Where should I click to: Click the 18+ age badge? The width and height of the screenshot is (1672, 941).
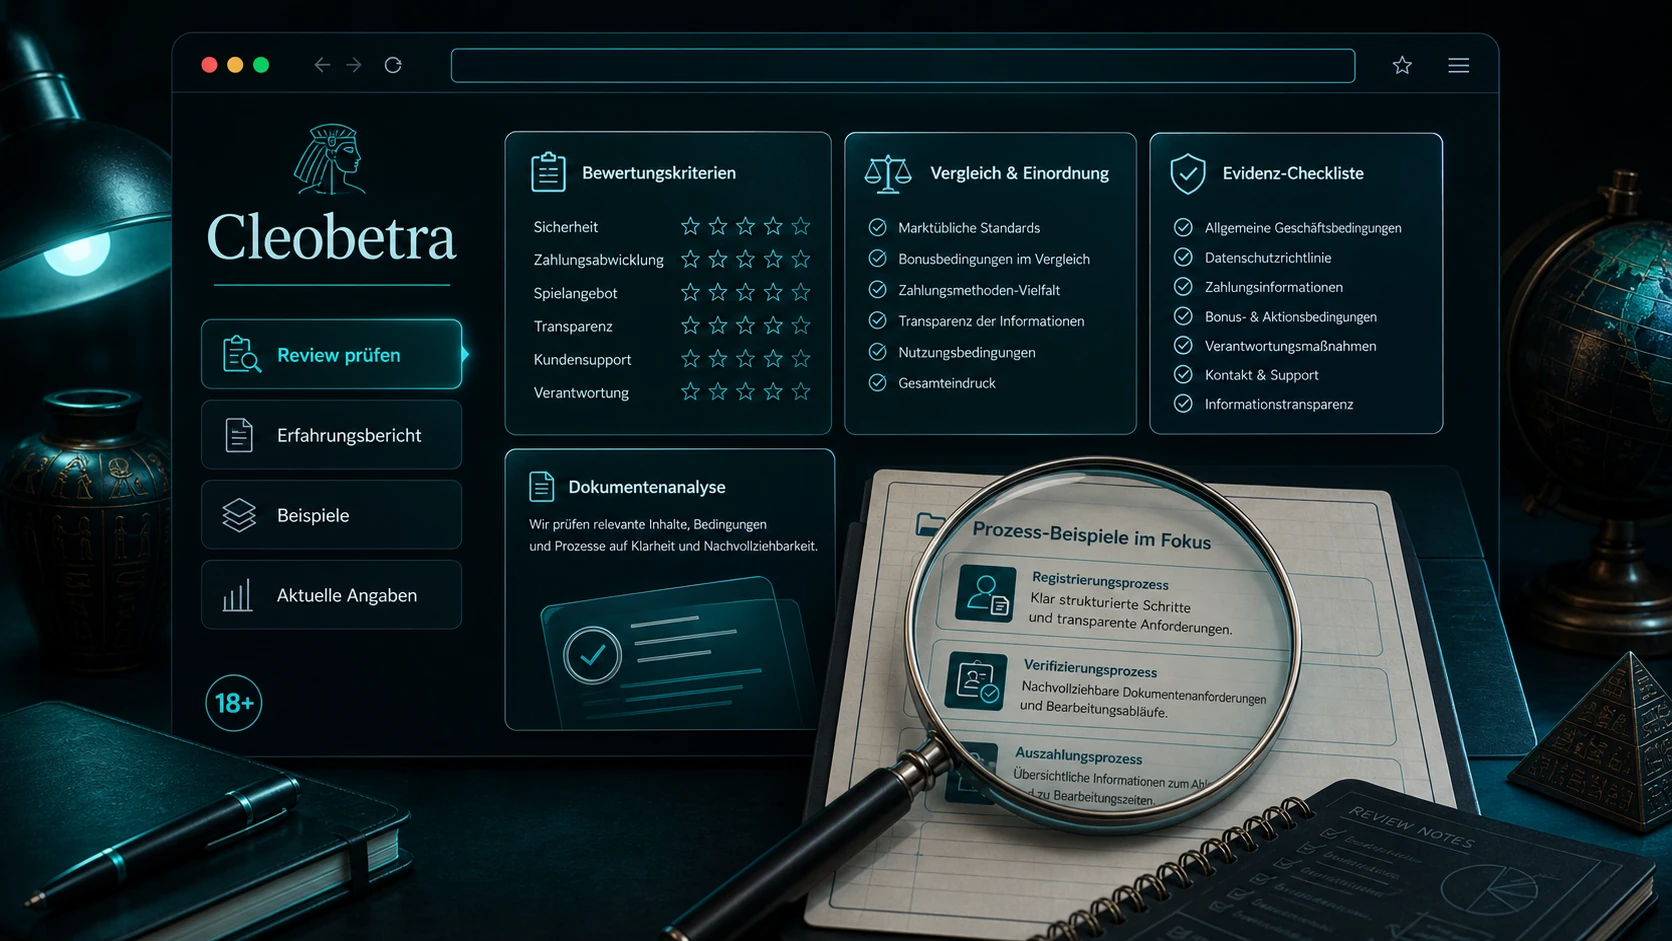pyautogui.click(x=234, y=703)
